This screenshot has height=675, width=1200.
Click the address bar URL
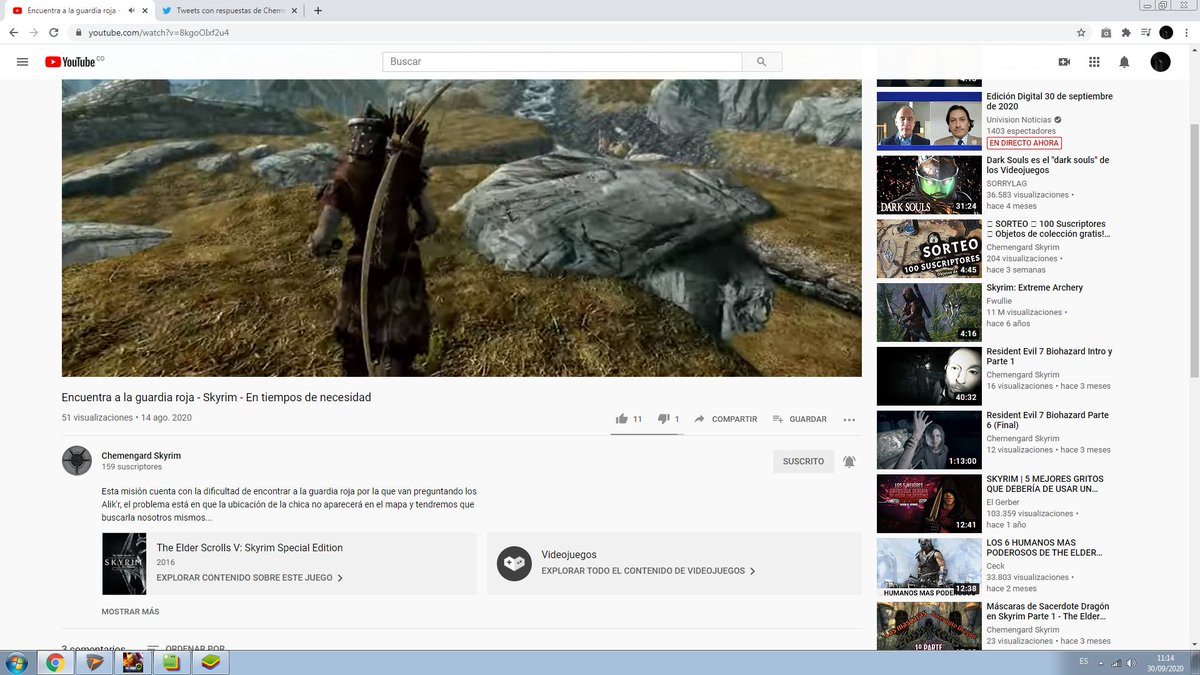159,32
